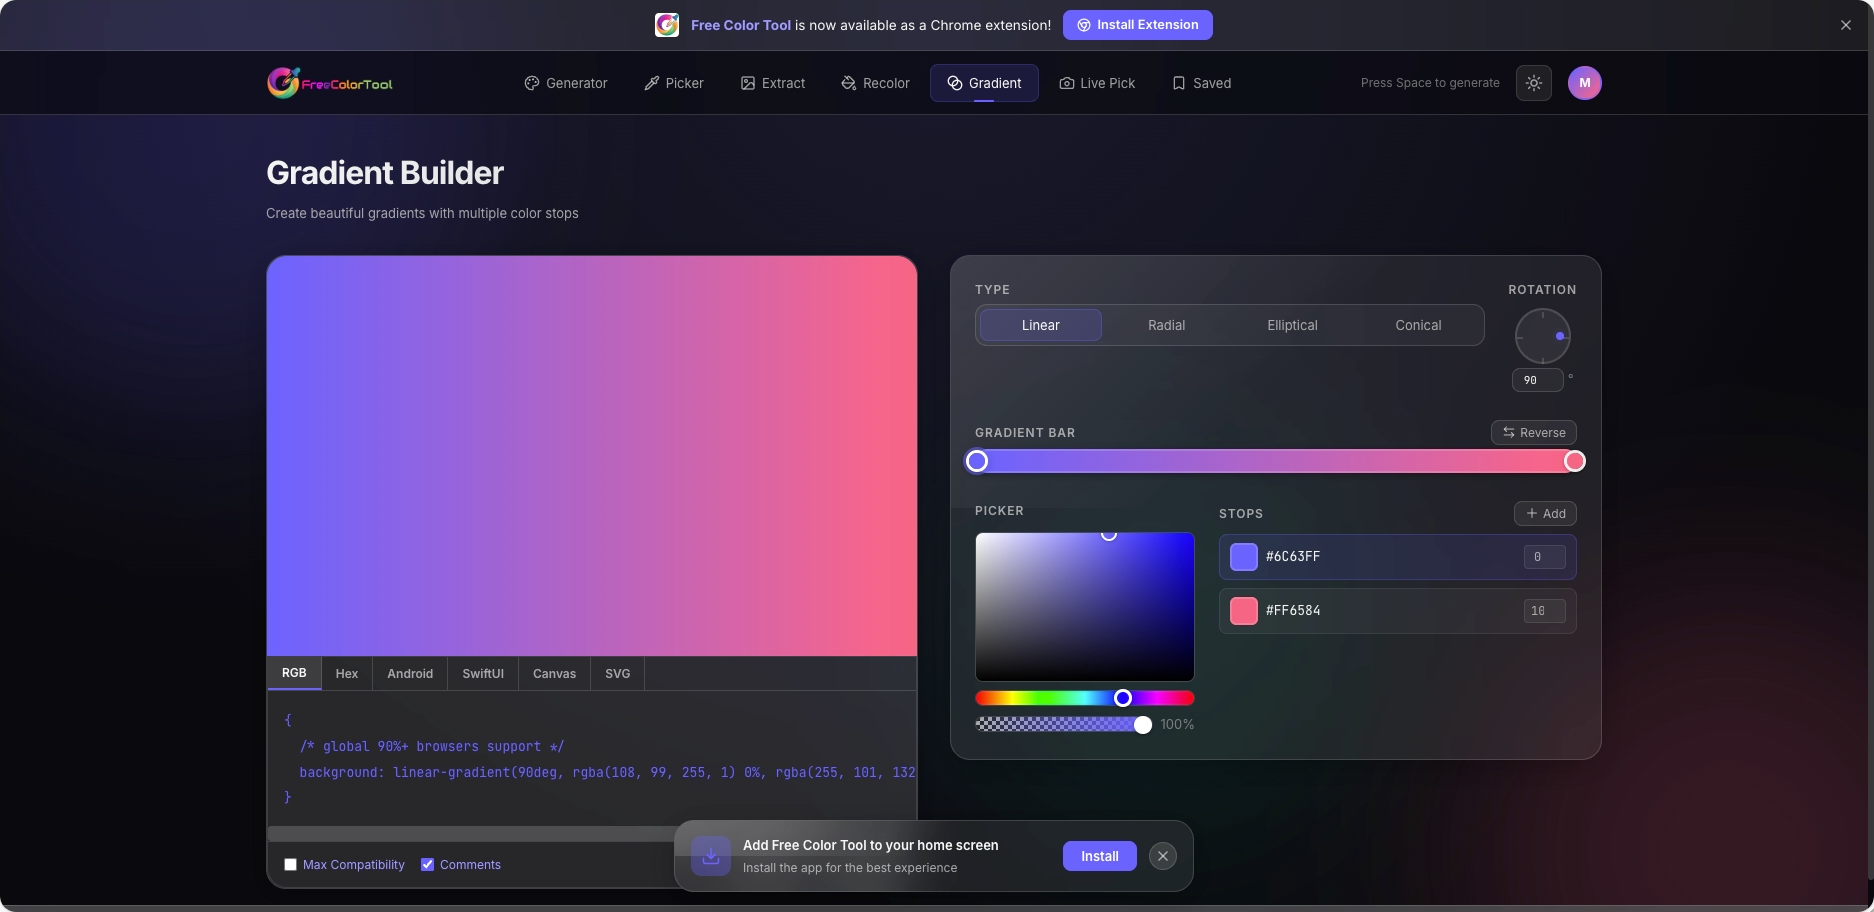Toggle the light/dark theme sun icon
The image size is (1874, 912).
coord(1533,83)
